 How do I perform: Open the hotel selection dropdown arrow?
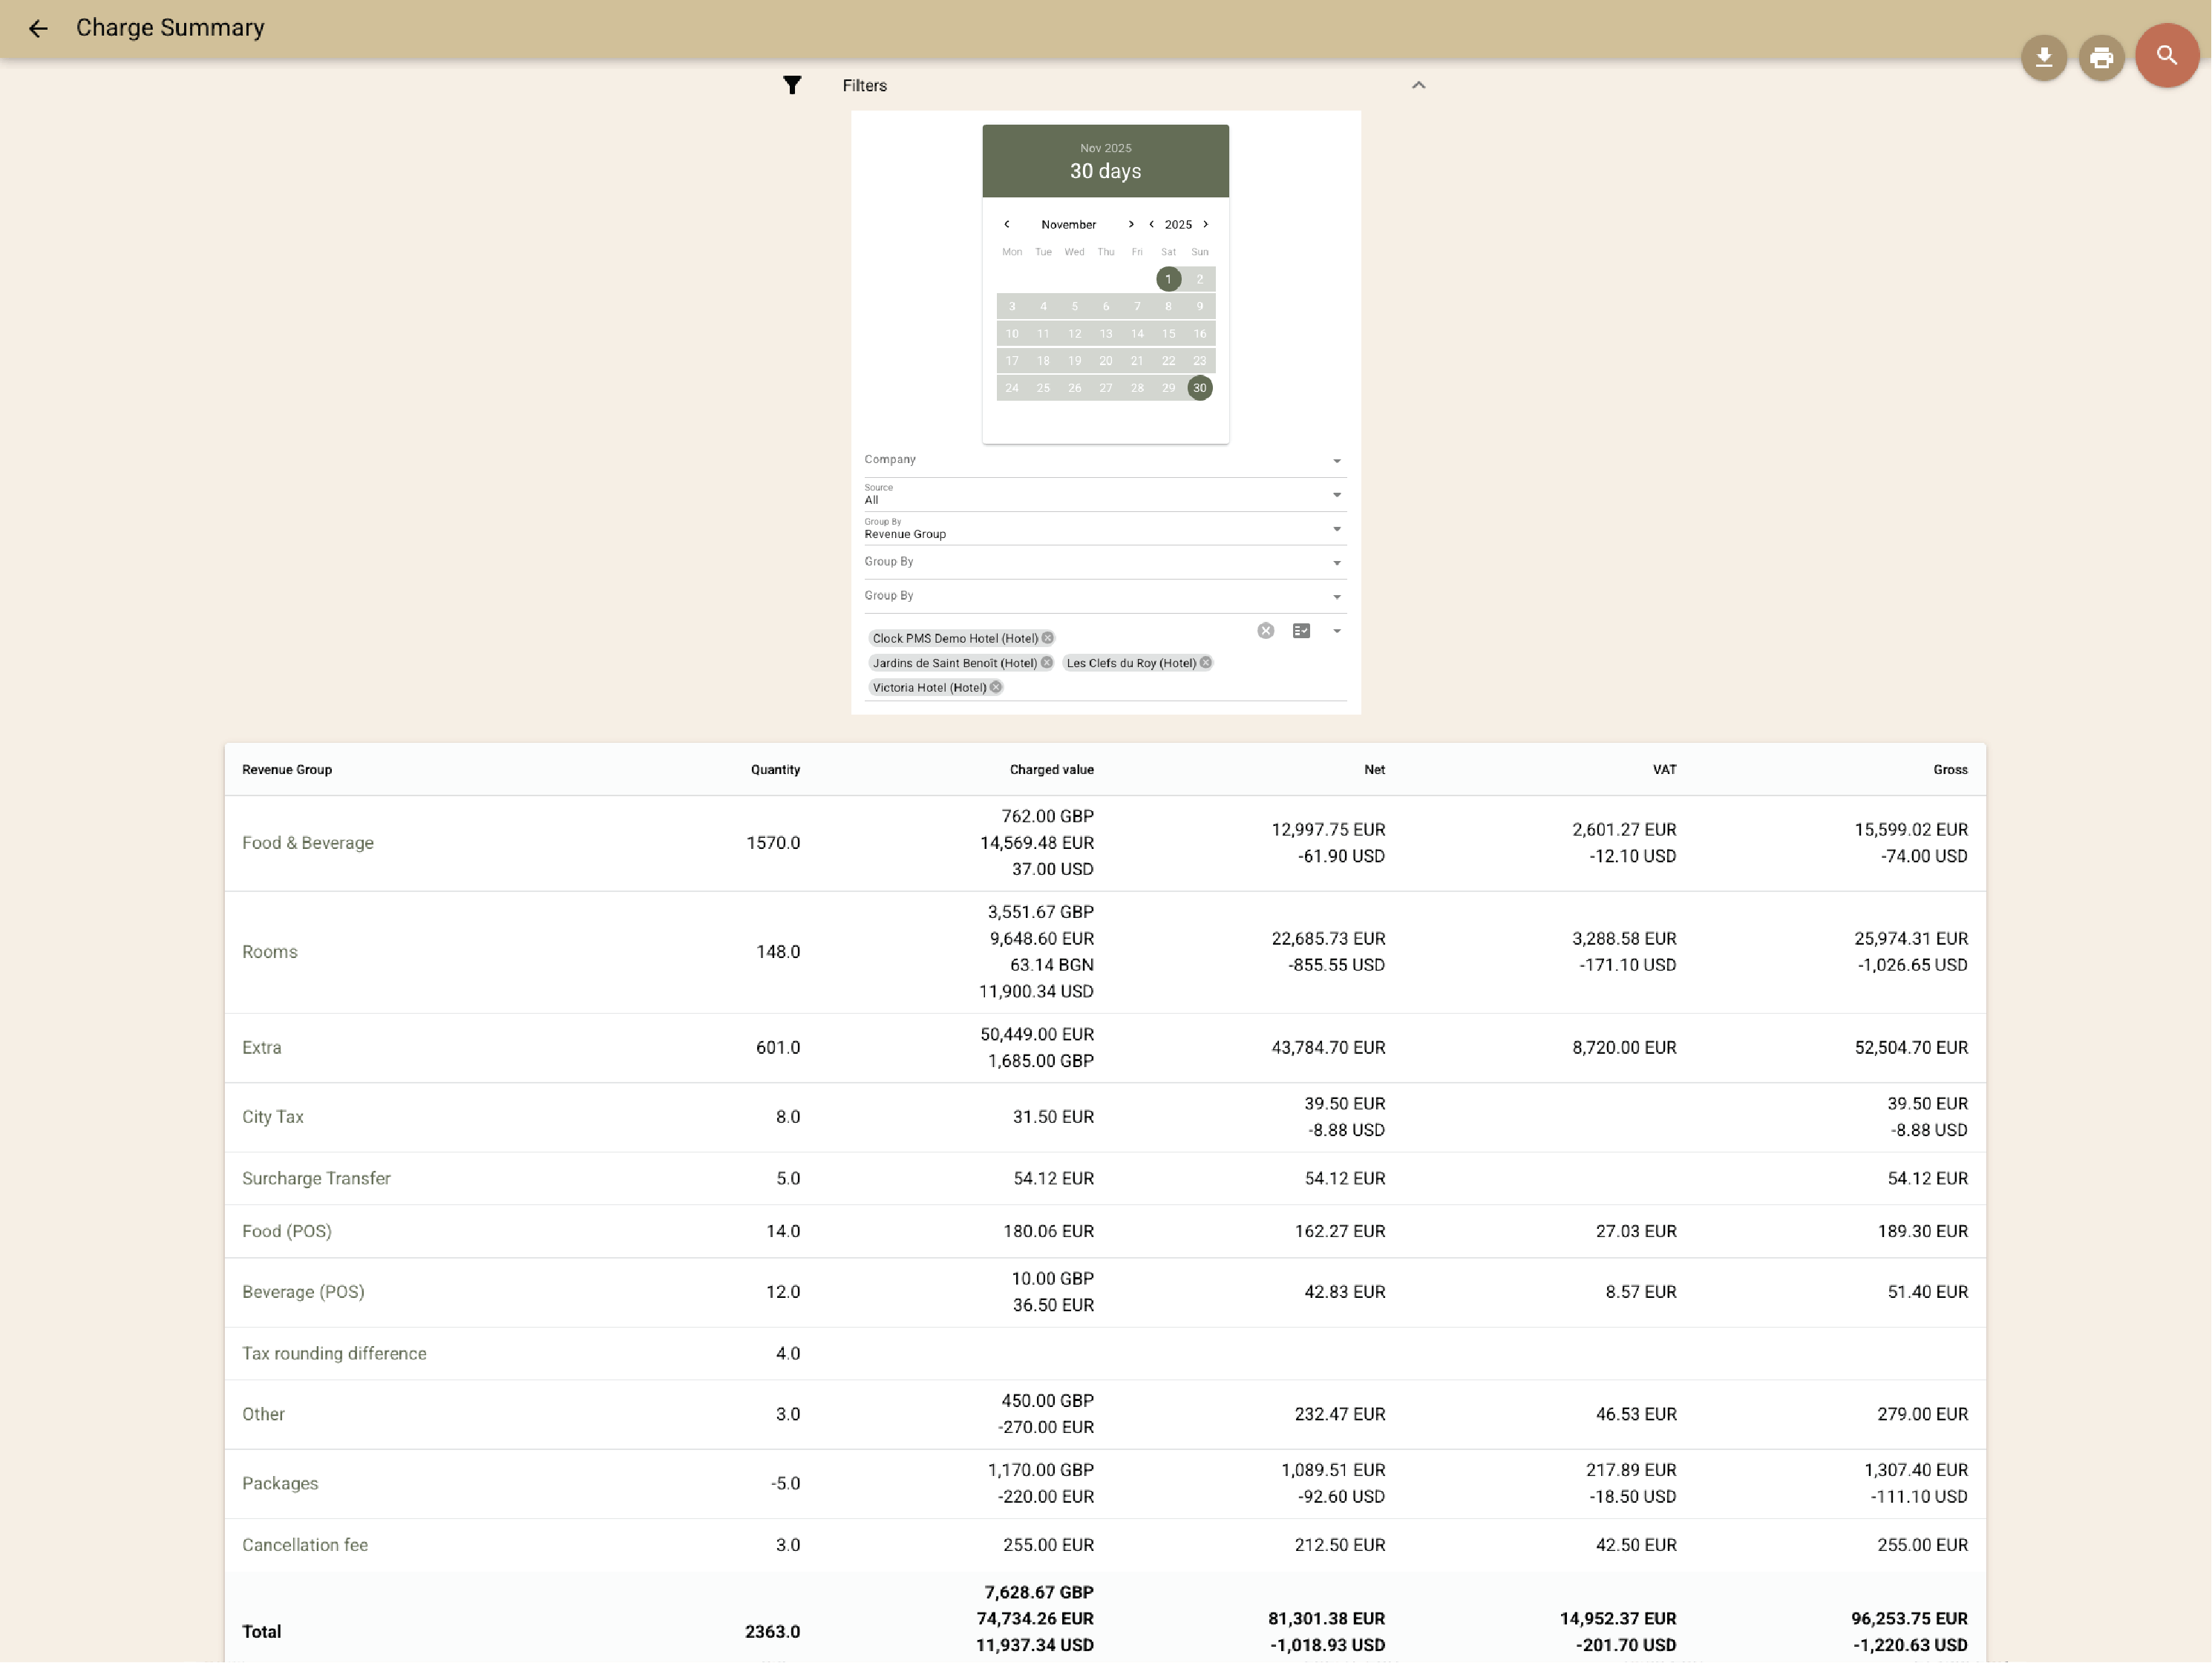coord(1336,630)
